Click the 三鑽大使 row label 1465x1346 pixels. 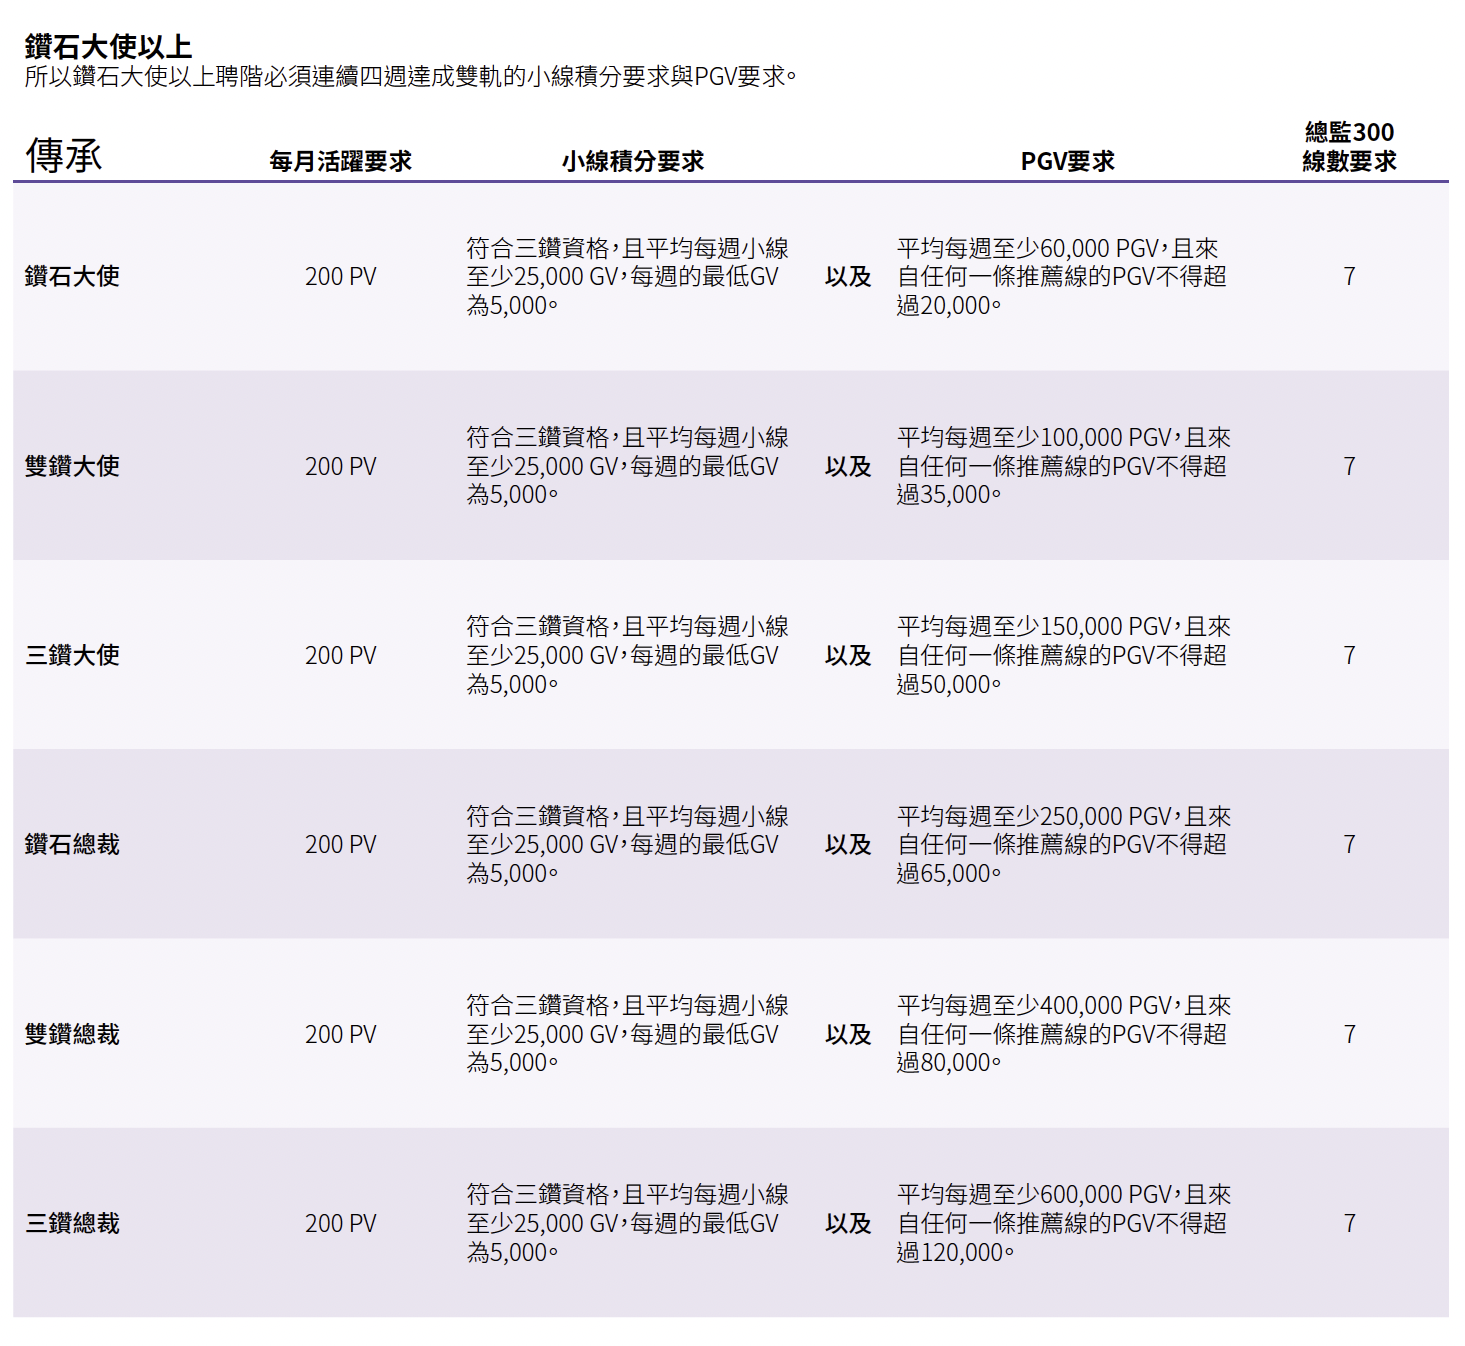pos(72,655)
